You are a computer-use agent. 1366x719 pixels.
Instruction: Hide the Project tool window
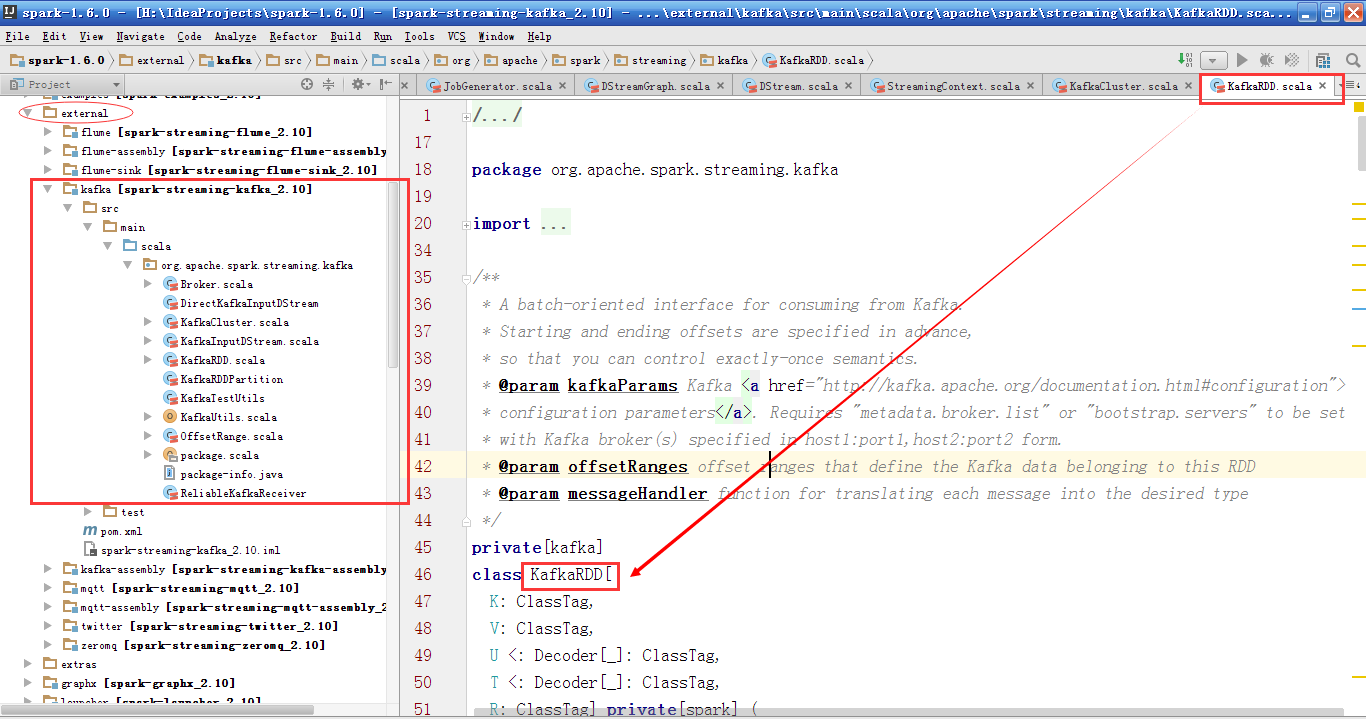pos(383,85)
